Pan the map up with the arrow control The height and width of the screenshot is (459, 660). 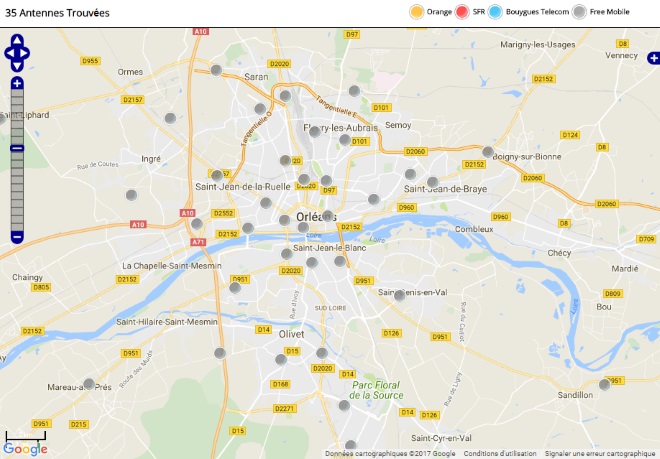pyautogui.click(x=17, y=40)
